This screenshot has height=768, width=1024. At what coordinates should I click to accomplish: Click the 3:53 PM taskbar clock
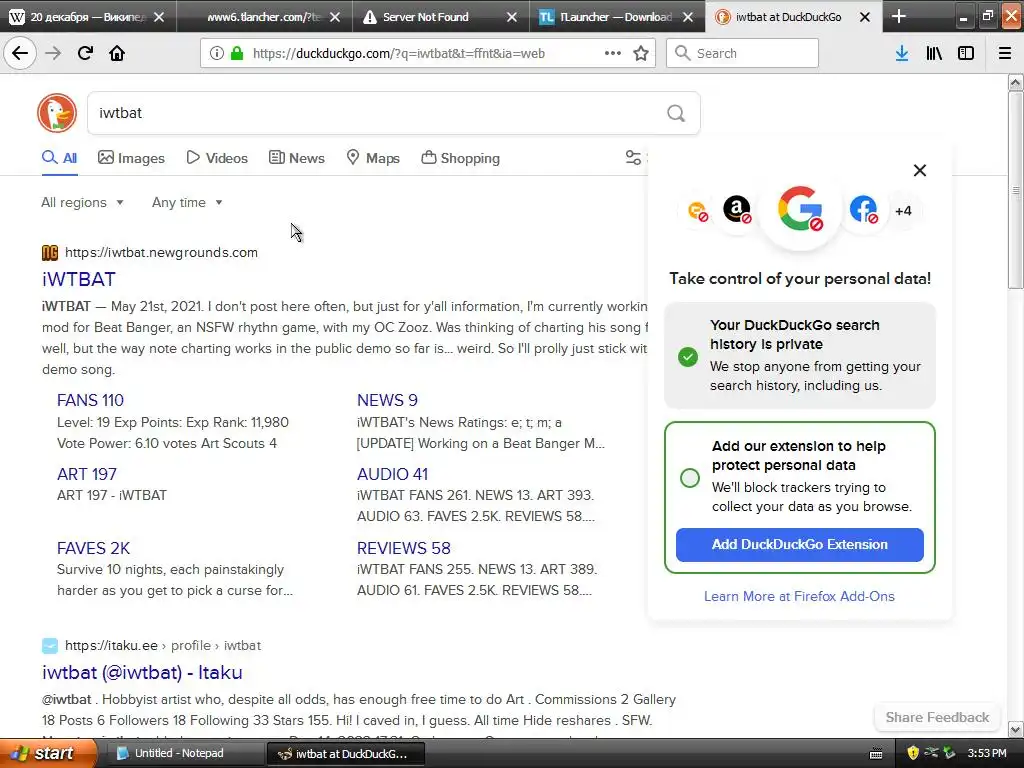987,754
